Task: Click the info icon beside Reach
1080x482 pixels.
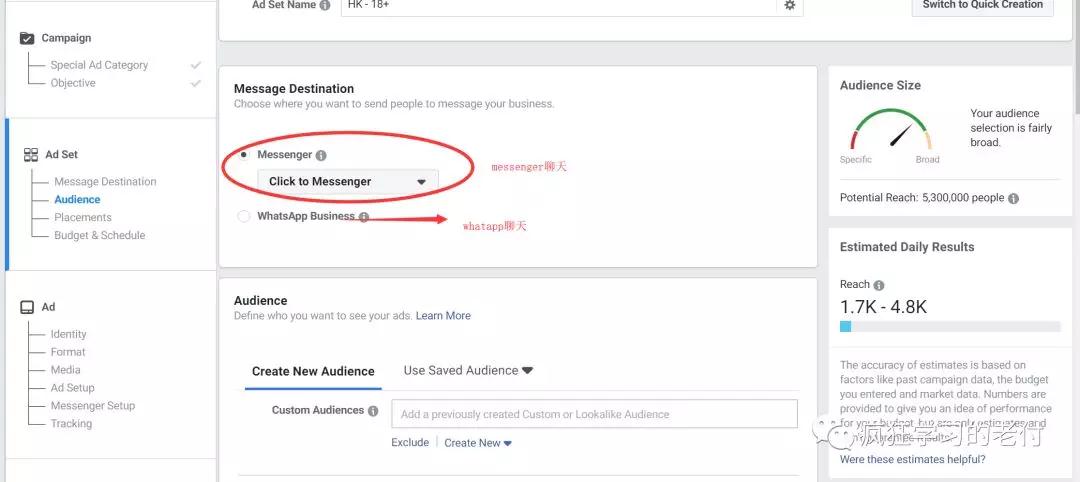Action: tap(879, 285)
